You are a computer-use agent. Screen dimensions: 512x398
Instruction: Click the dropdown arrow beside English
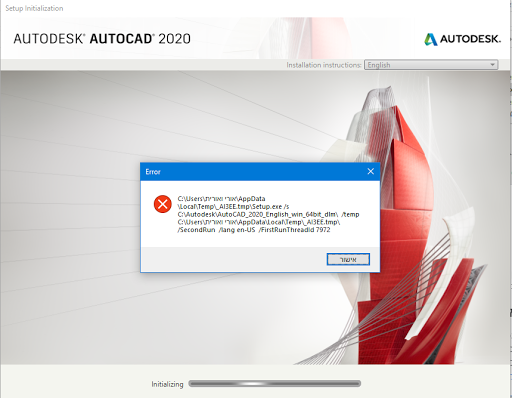click(x=492, y=65)
